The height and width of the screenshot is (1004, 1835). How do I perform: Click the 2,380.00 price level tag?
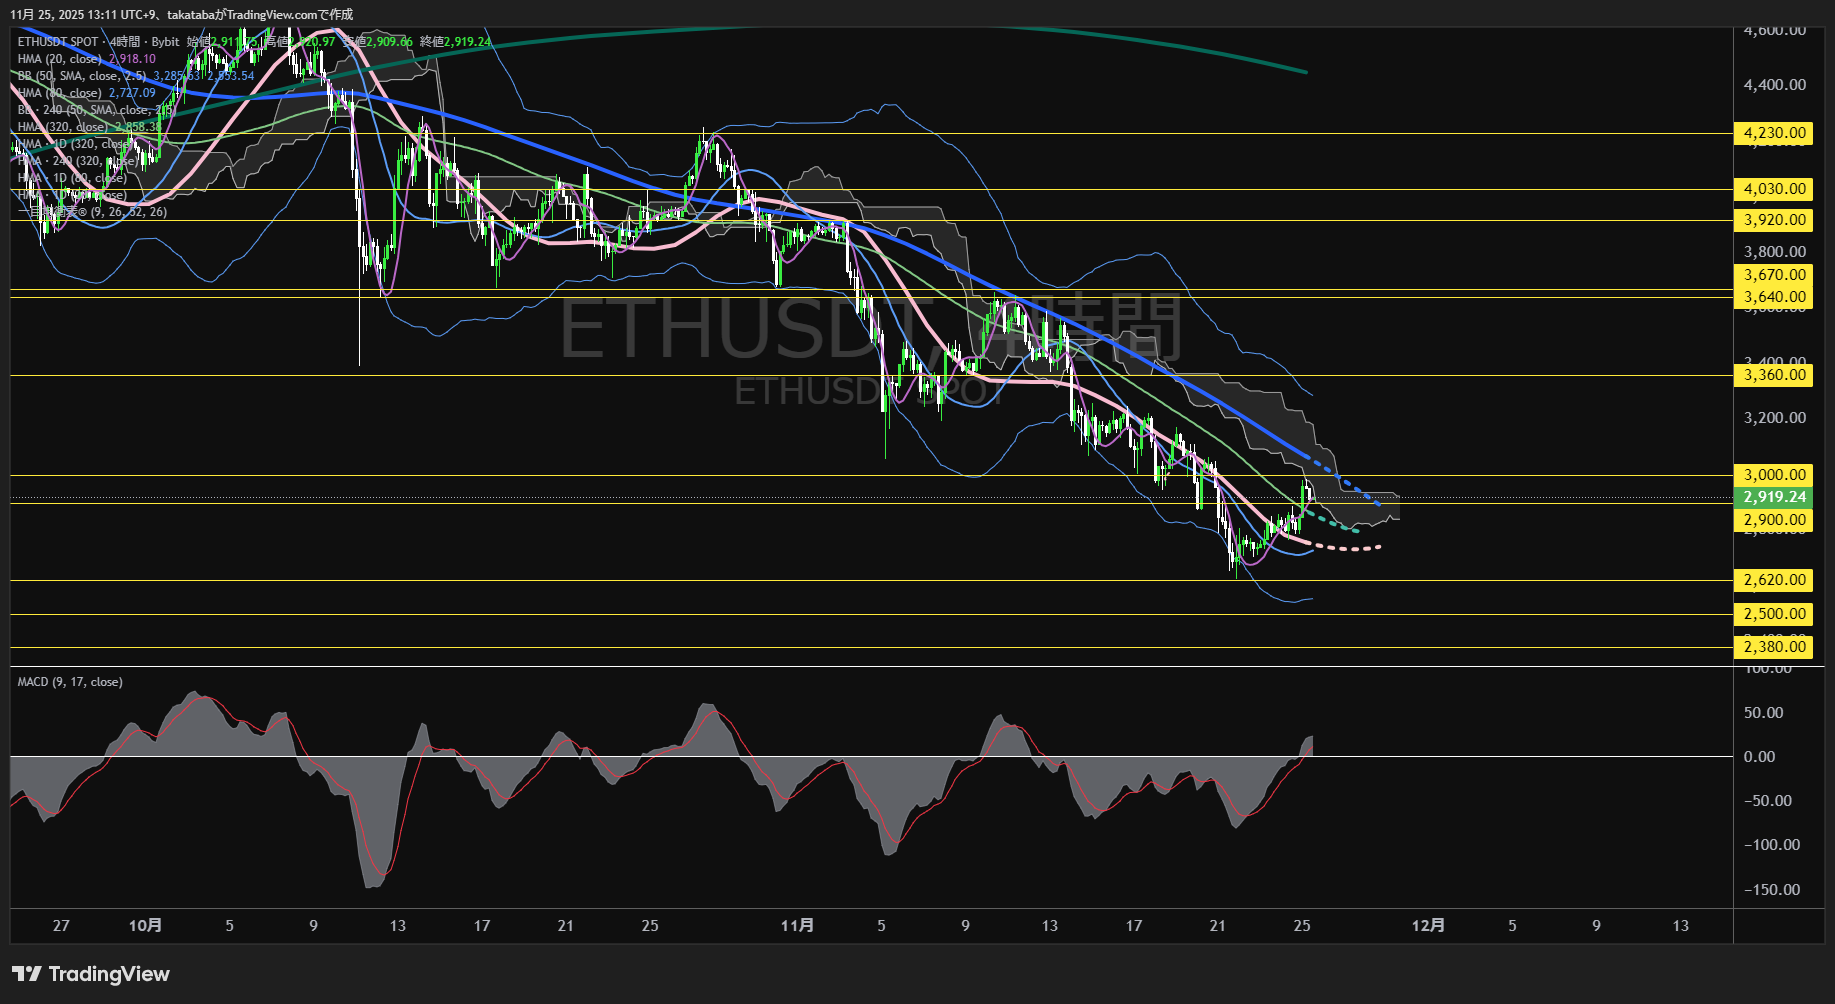[1773, 647]
